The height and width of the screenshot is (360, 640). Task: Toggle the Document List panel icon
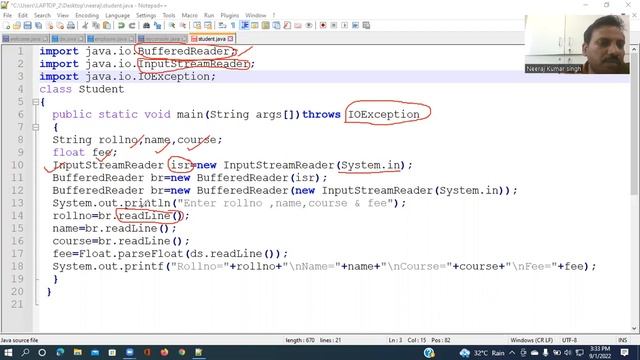(x=276, y=25)
